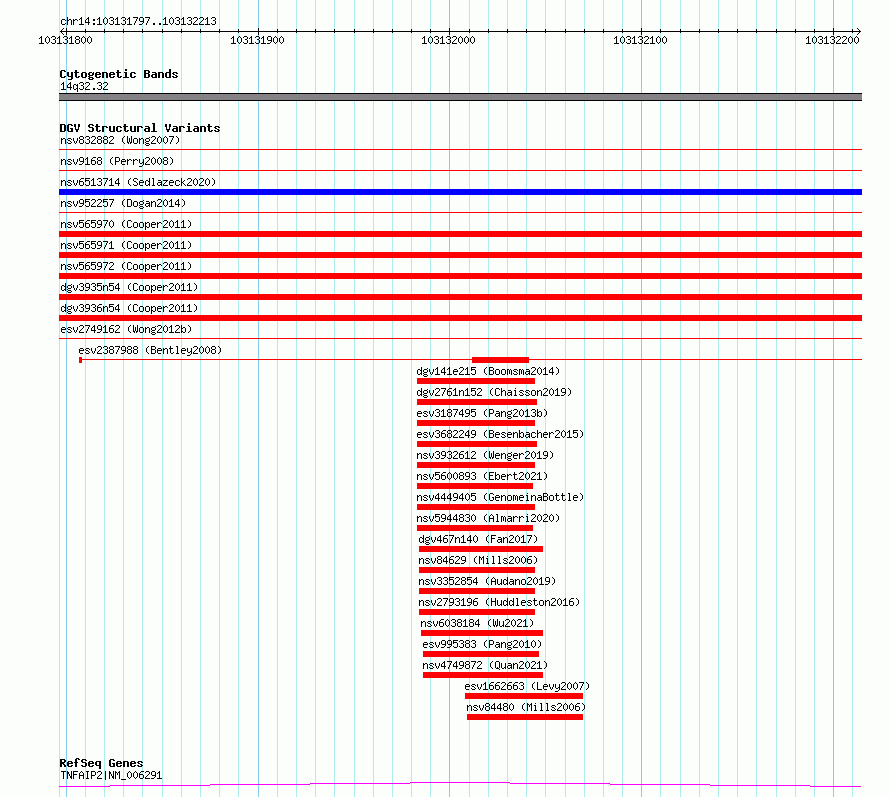The width and height of the screenshot is (890, 797).
Task: Select nsv952257 (Dogan2014) label
Action: coord(123,203)
